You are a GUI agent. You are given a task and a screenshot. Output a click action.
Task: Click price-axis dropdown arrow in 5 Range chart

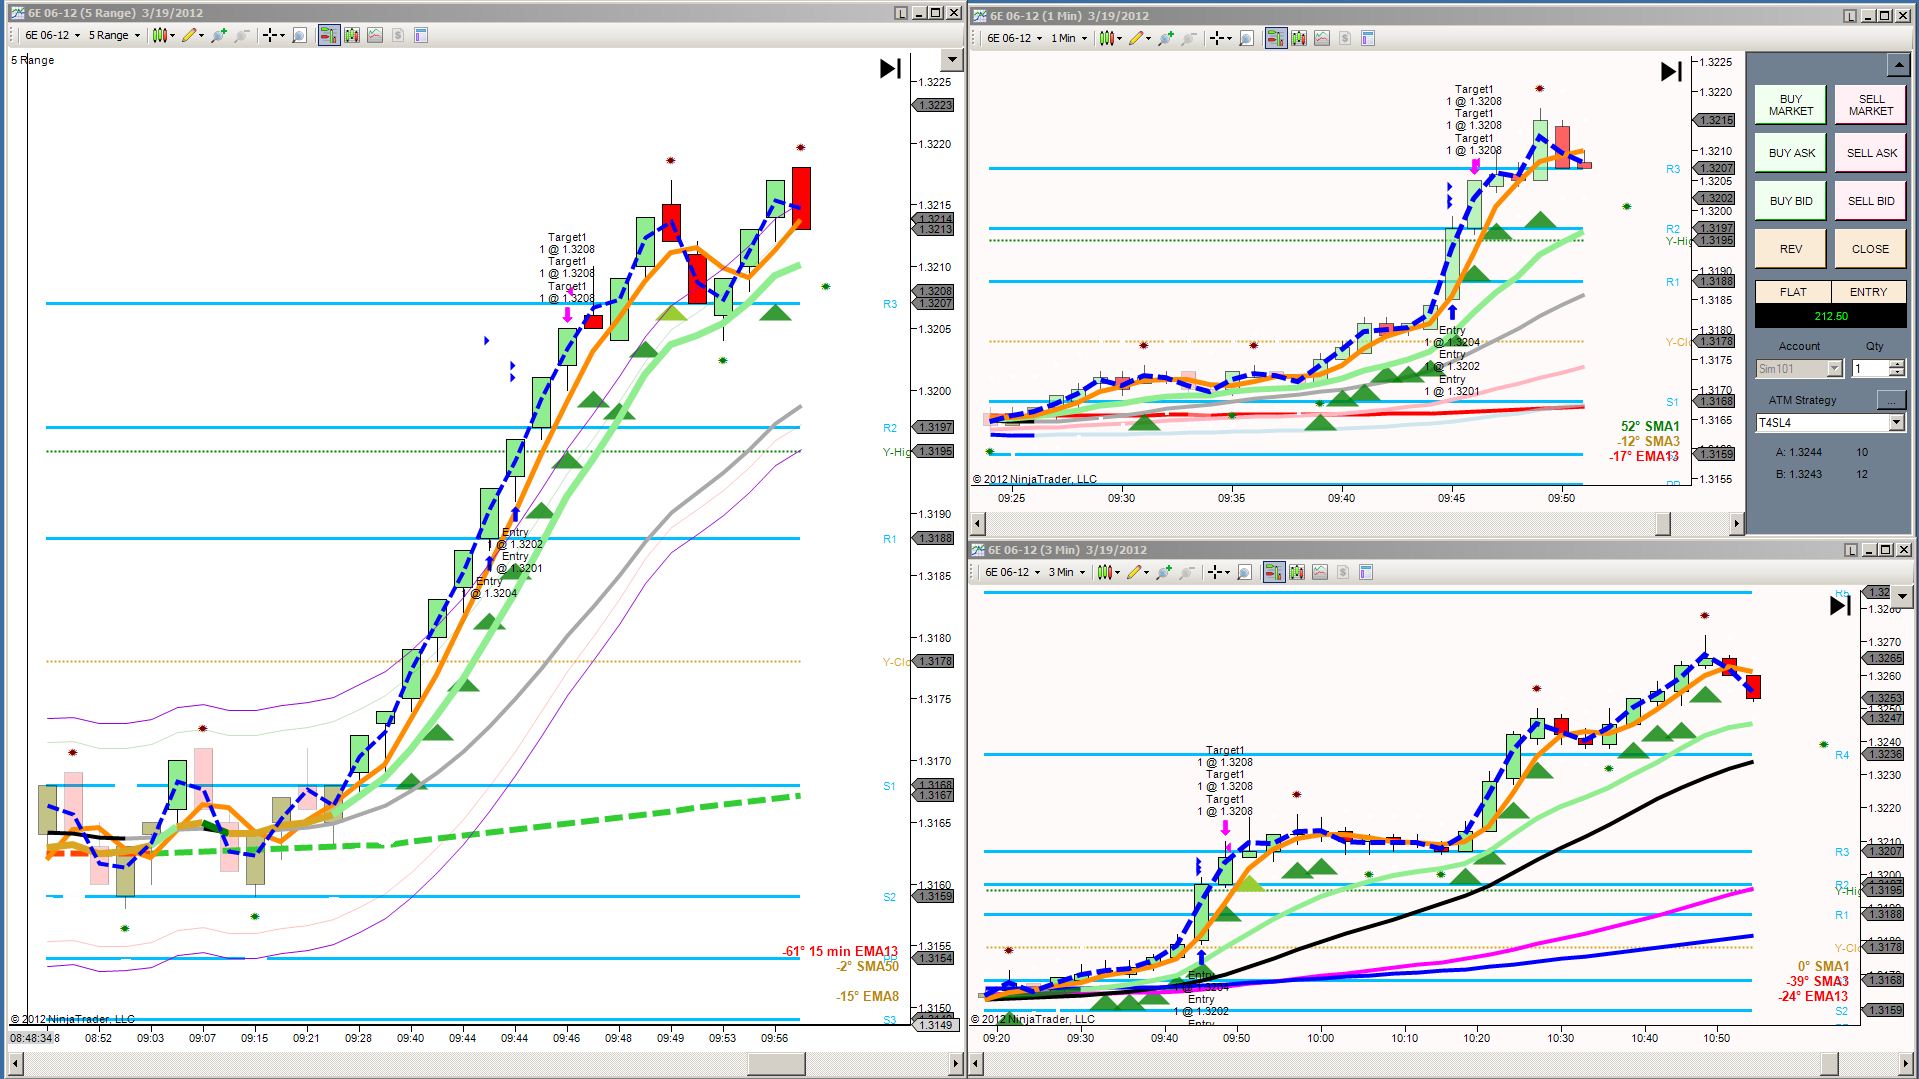point(952,60)
